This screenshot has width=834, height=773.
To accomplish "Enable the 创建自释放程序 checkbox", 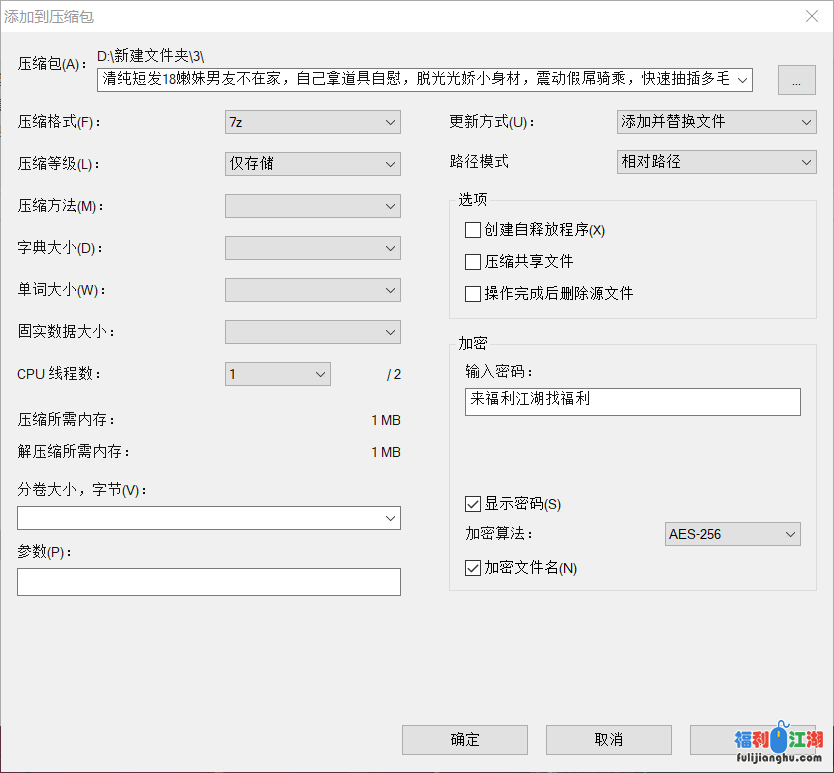I will (x=473, y=230).
